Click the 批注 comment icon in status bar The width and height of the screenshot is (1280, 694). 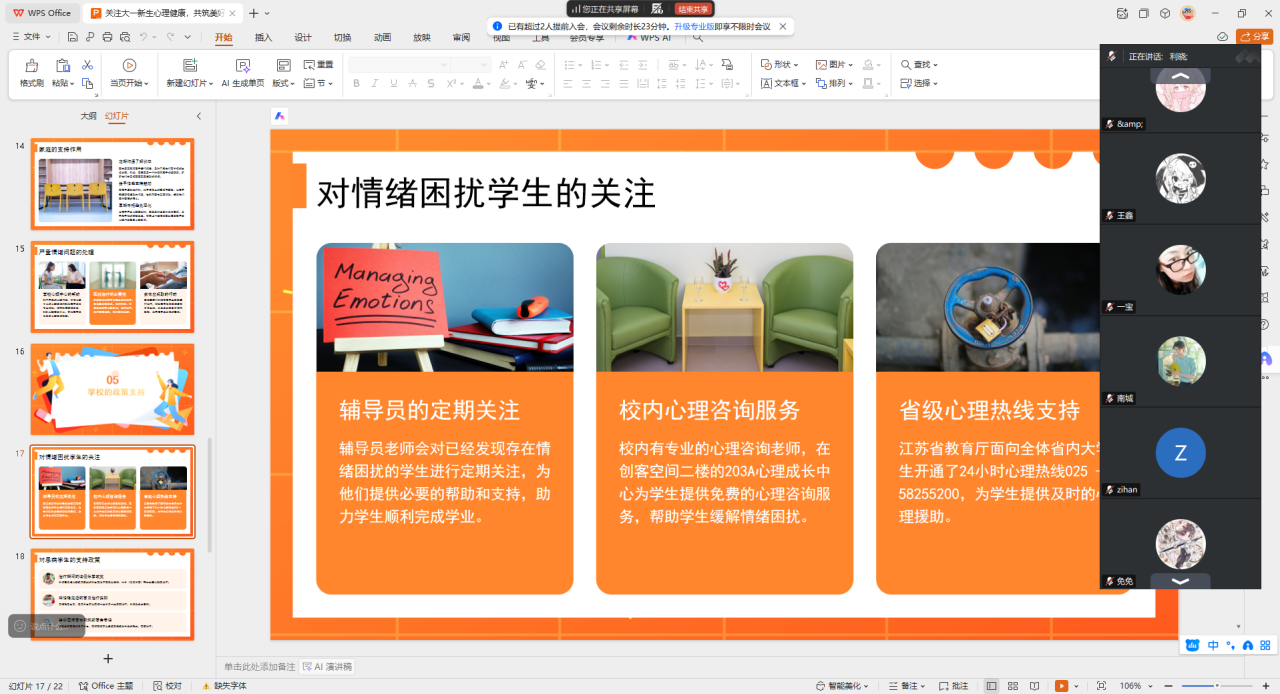pyautogui.click(x=952, y=686)
